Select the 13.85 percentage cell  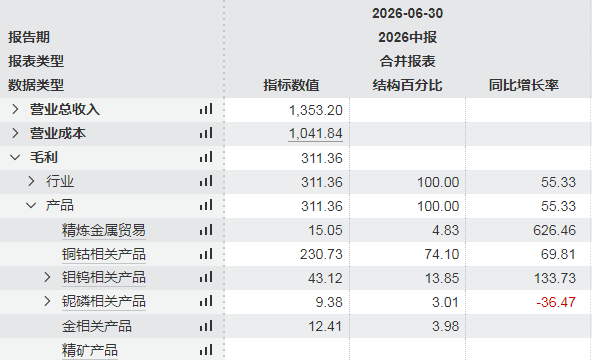point(442,278)
